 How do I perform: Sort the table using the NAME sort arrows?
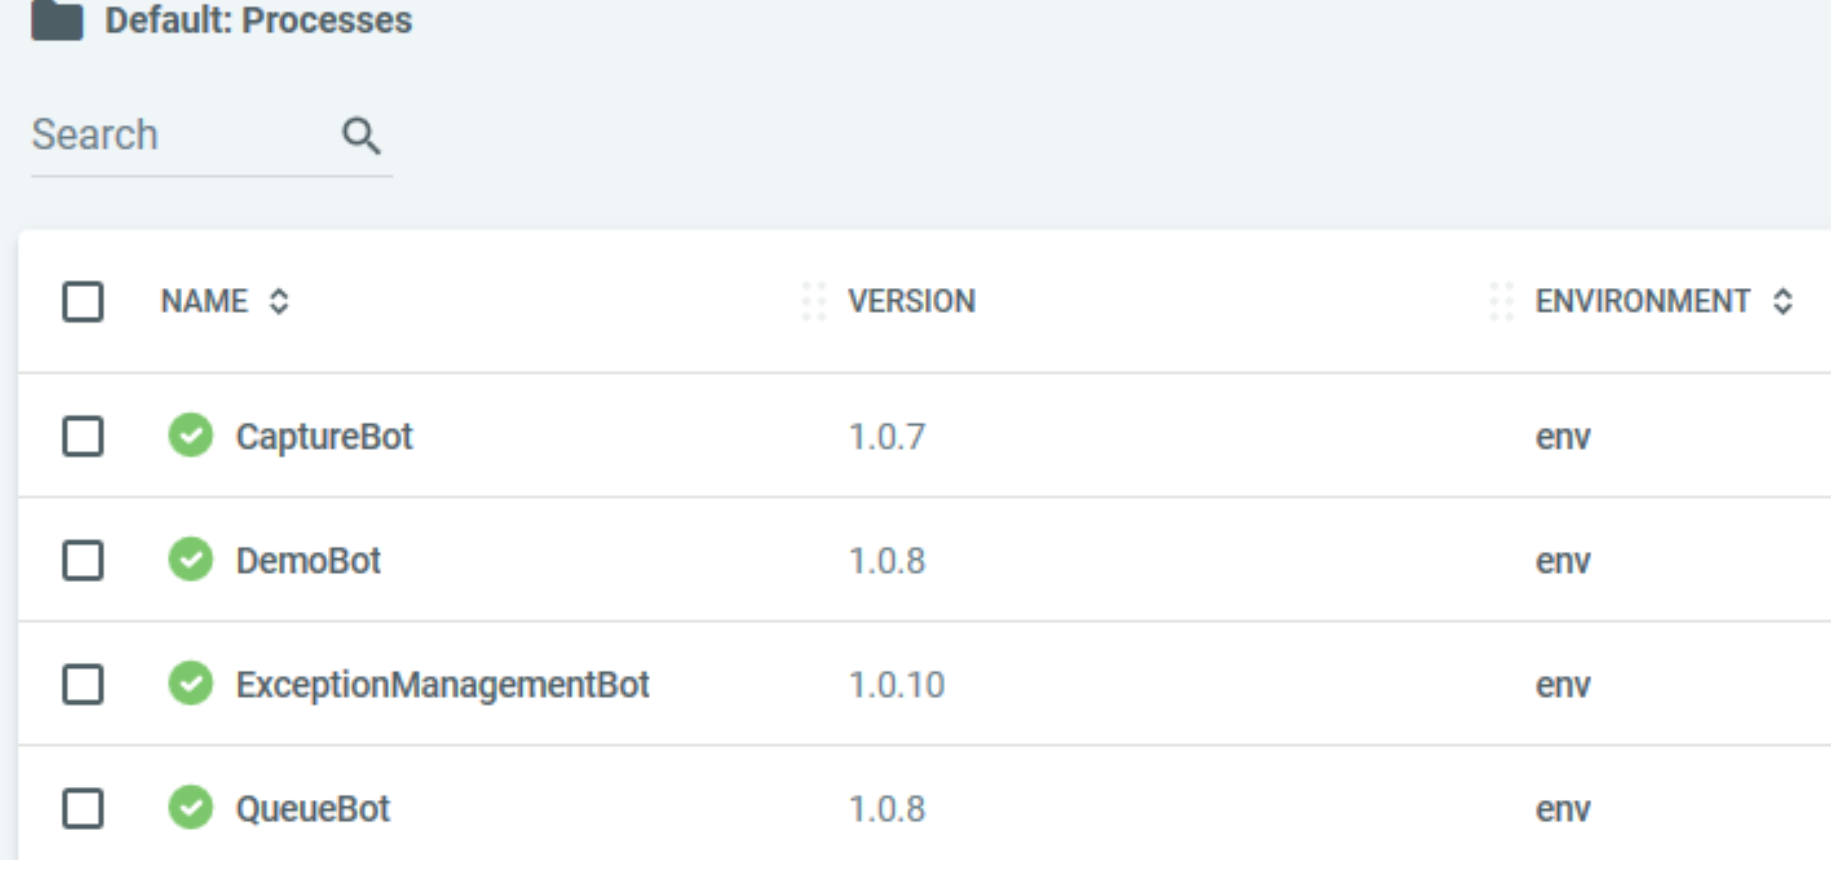tap(279, 301)
